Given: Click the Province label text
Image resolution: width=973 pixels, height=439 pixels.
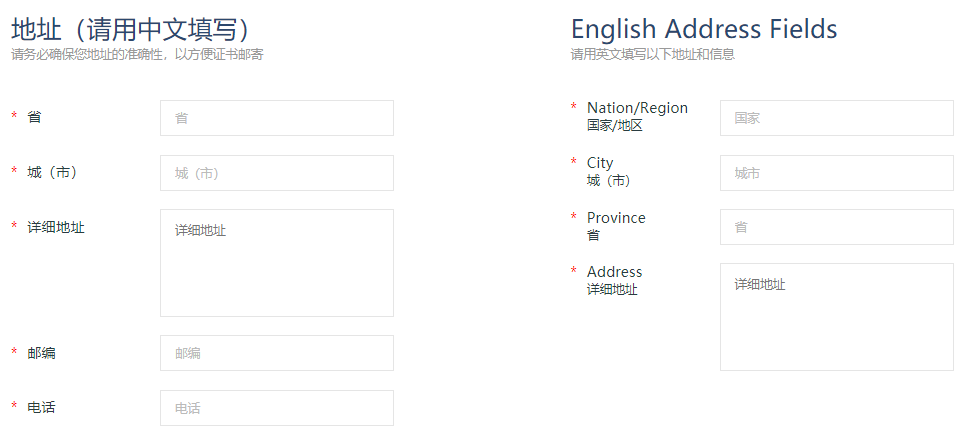Looking at the screenshot, I should (x=616, y=218).
